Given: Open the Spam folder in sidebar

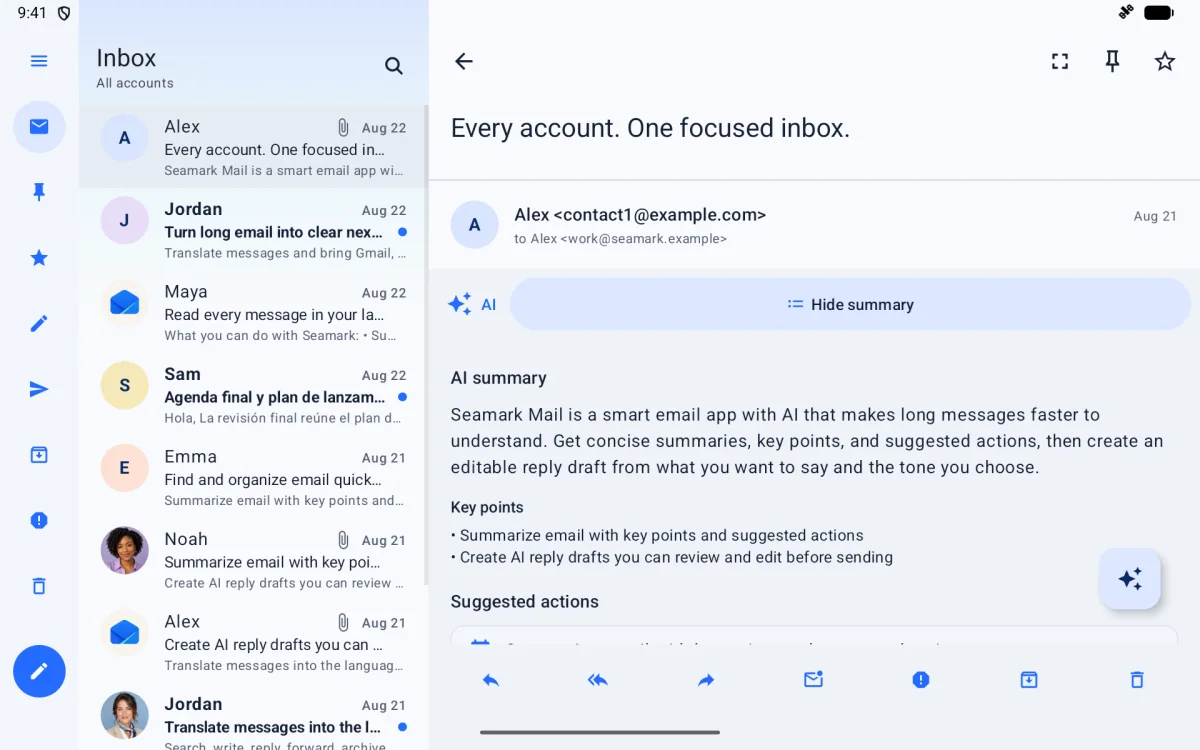Looking at the screenshot, I should [x=39, y=520].
